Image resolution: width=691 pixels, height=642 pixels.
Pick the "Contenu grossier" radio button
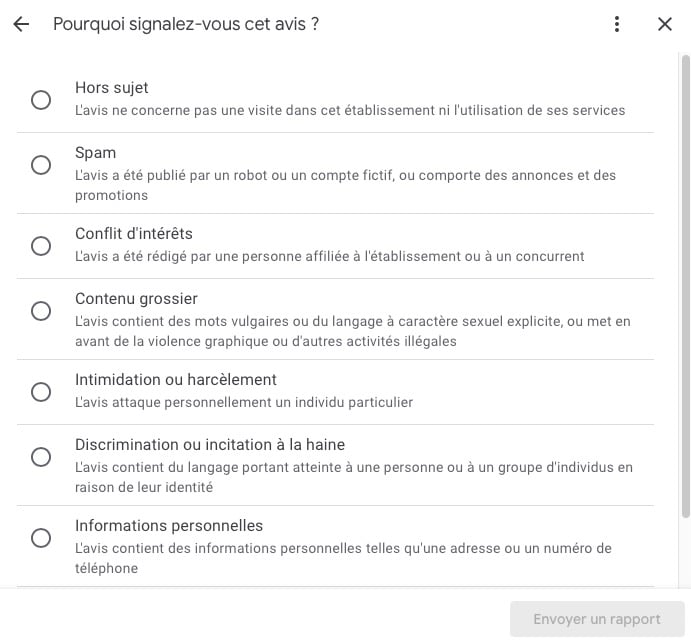(x=41, y=311)
